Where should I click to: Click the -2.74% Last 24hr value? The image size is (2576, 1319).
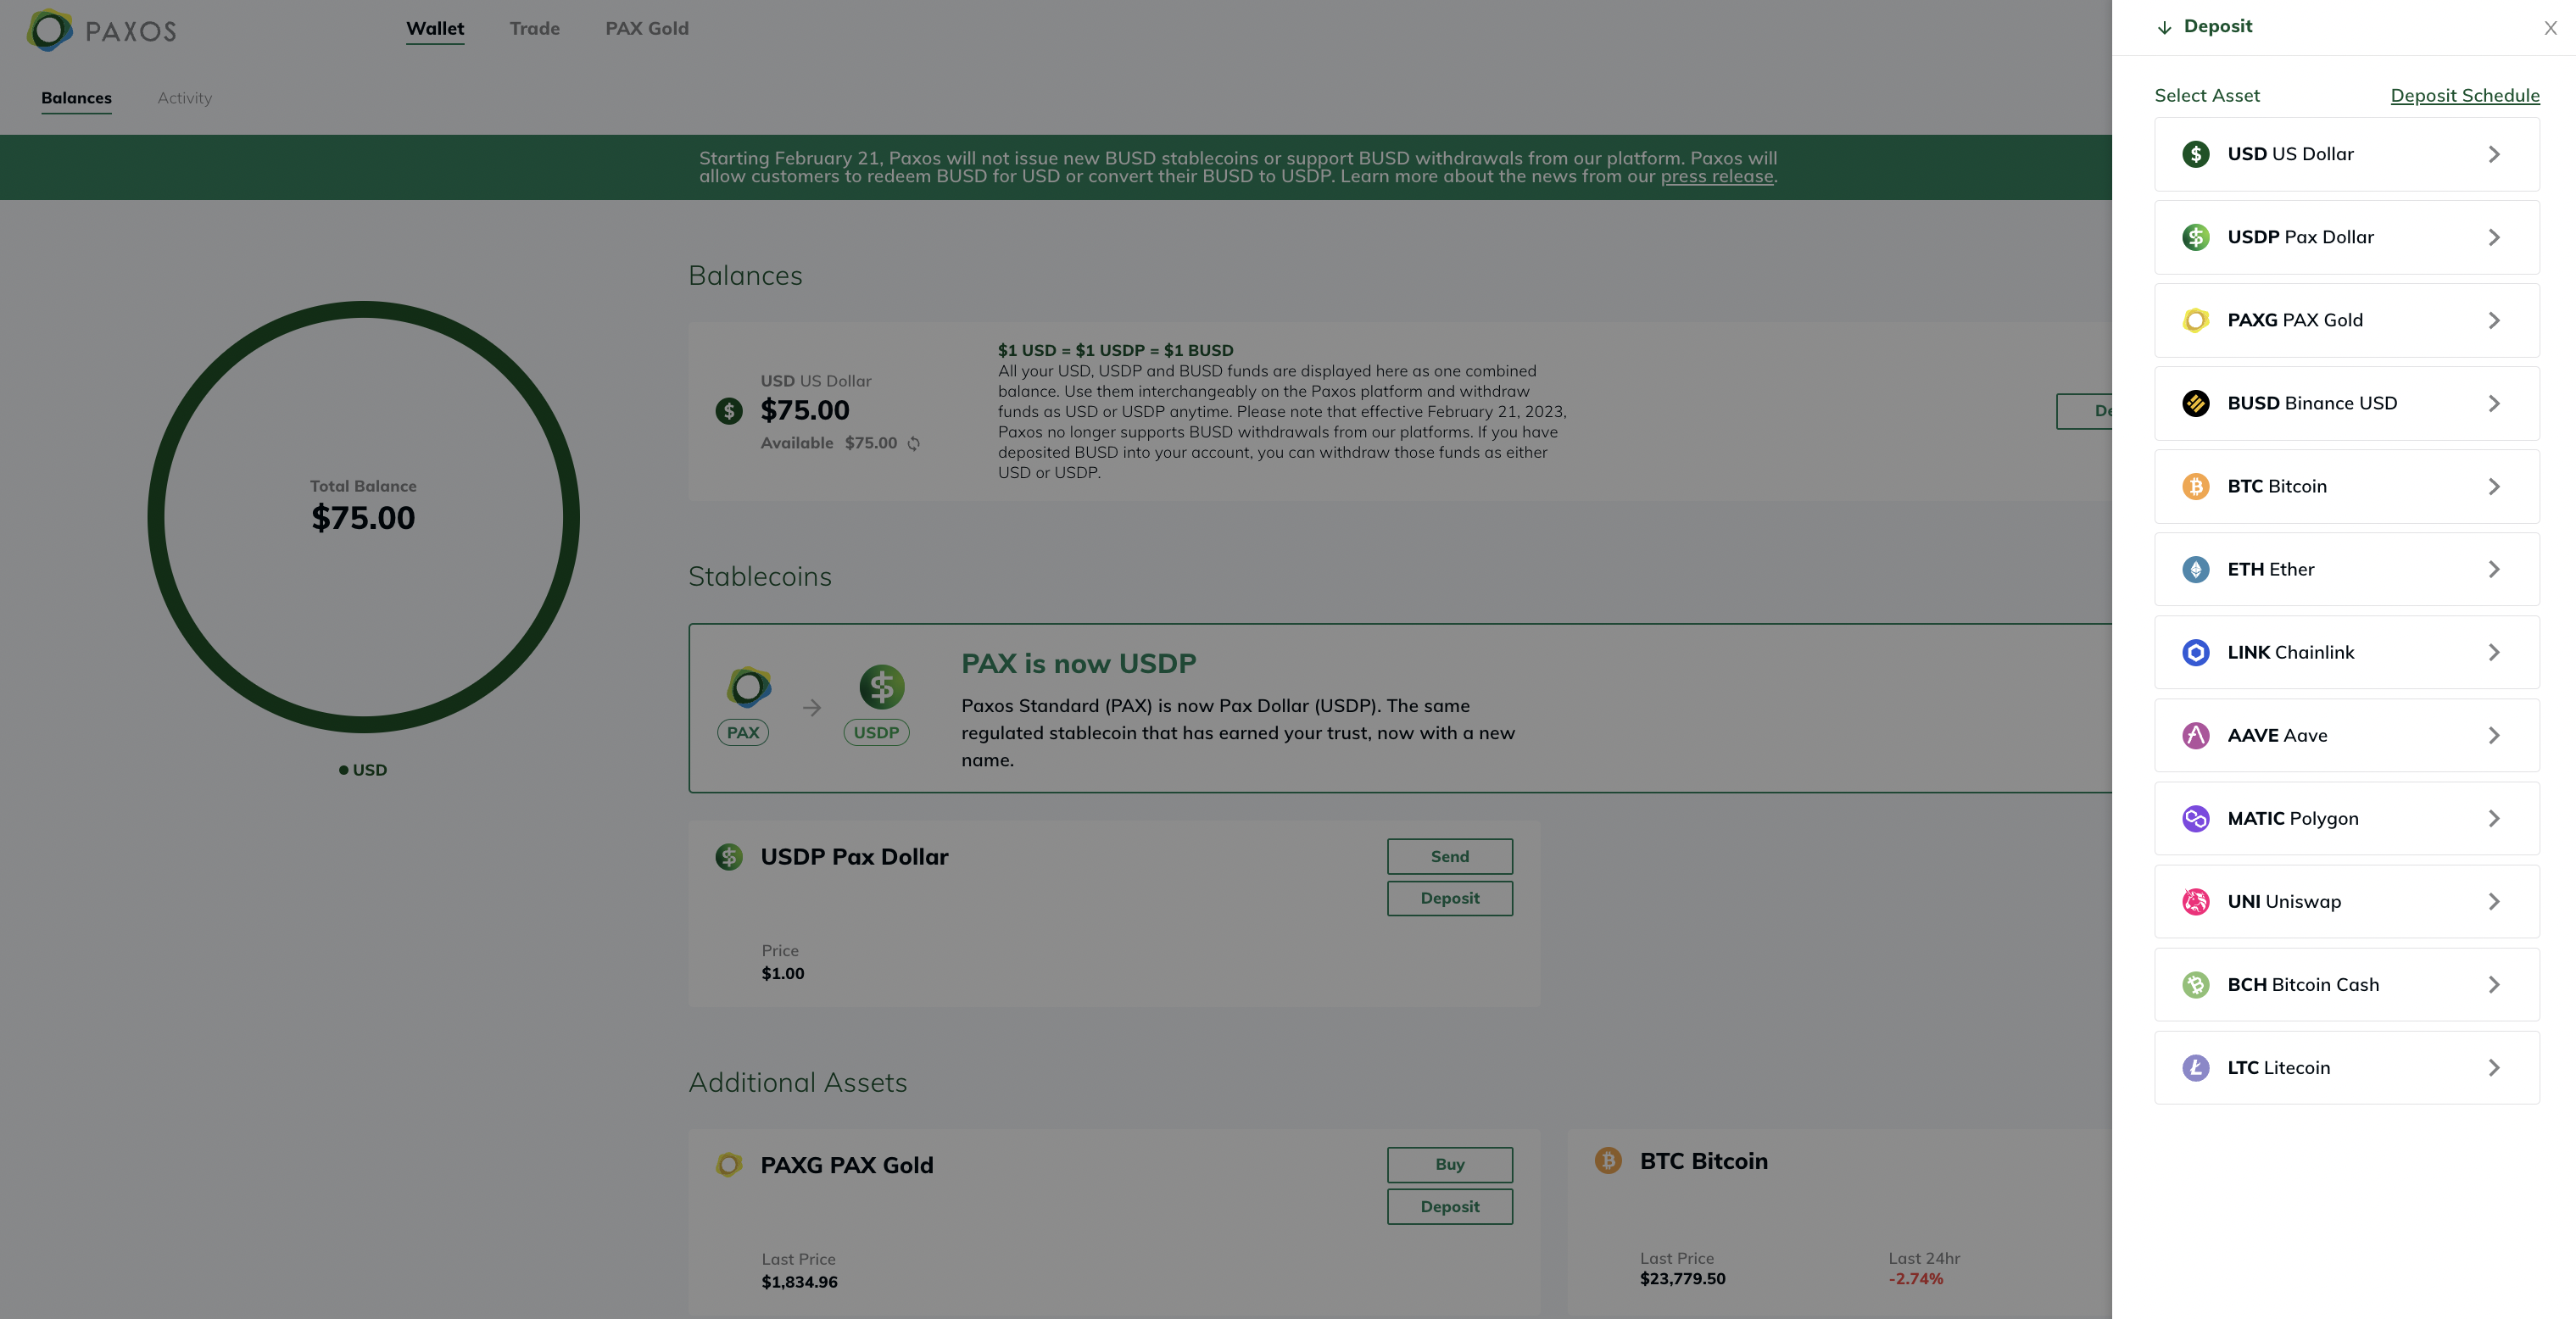click(1915, 1279)
